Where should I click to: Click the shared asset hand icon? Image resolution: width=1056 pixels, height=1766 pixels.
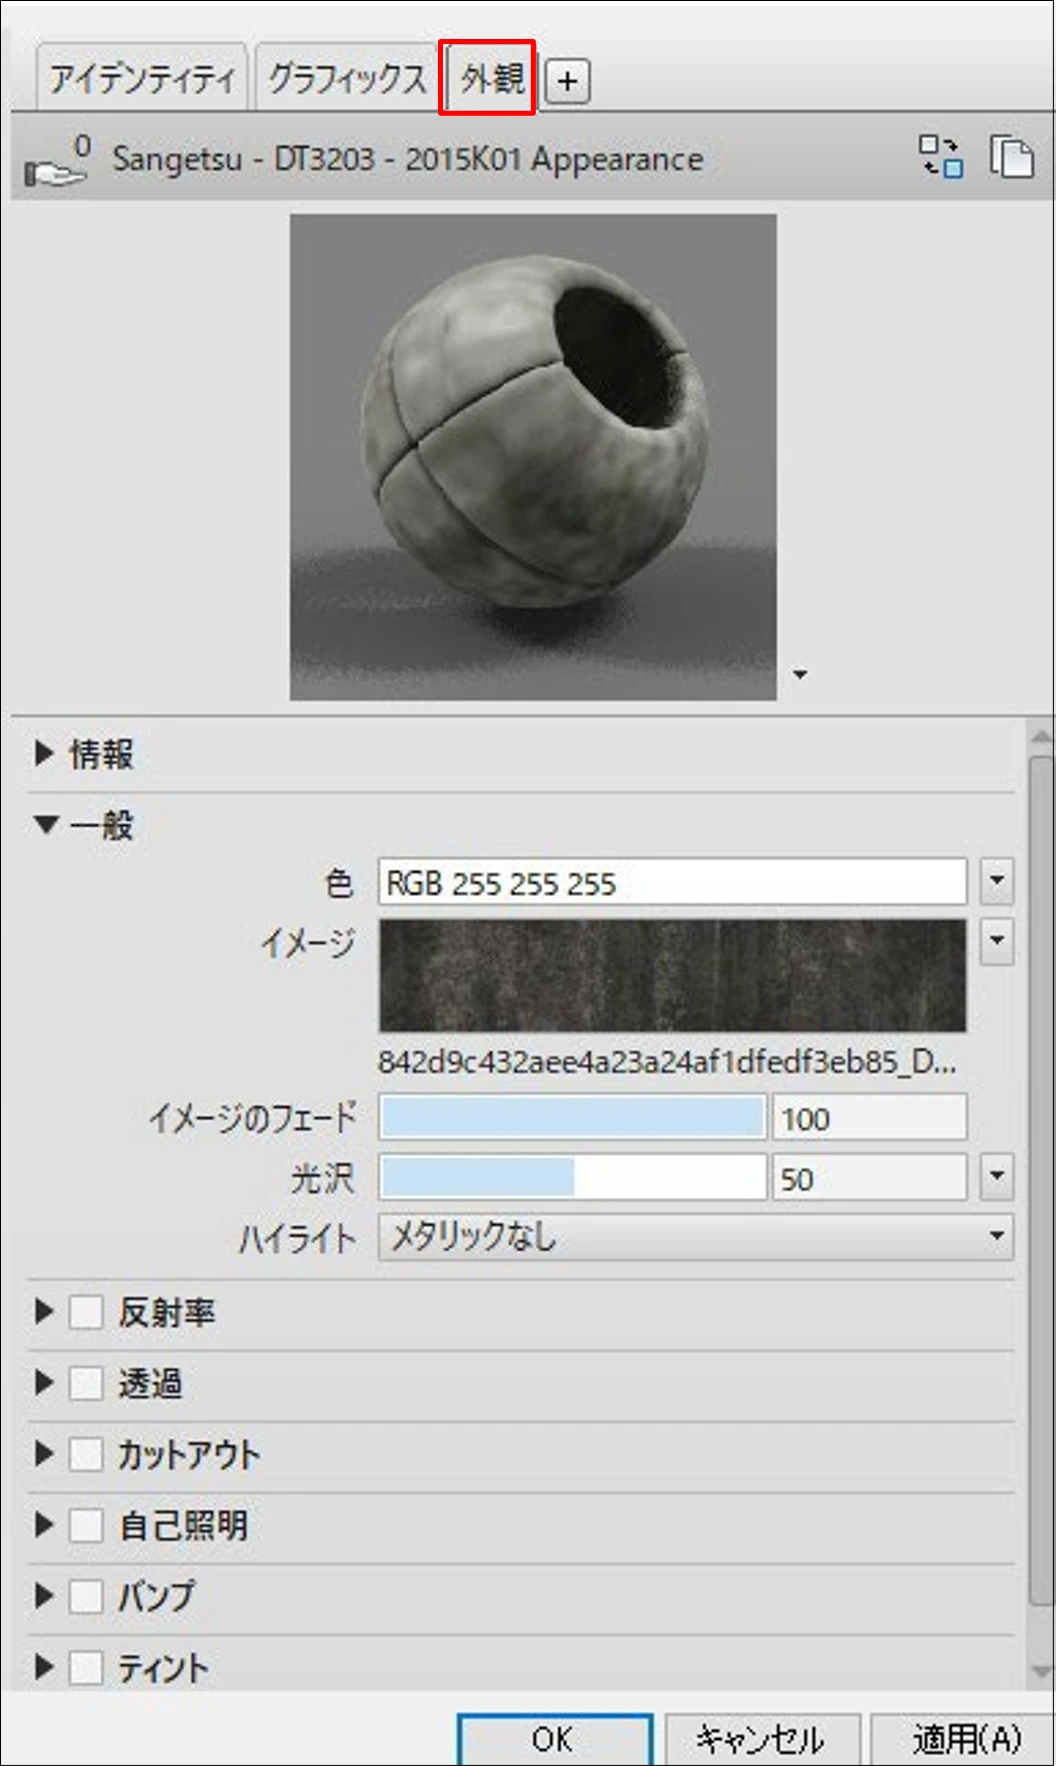pos(57,161)
